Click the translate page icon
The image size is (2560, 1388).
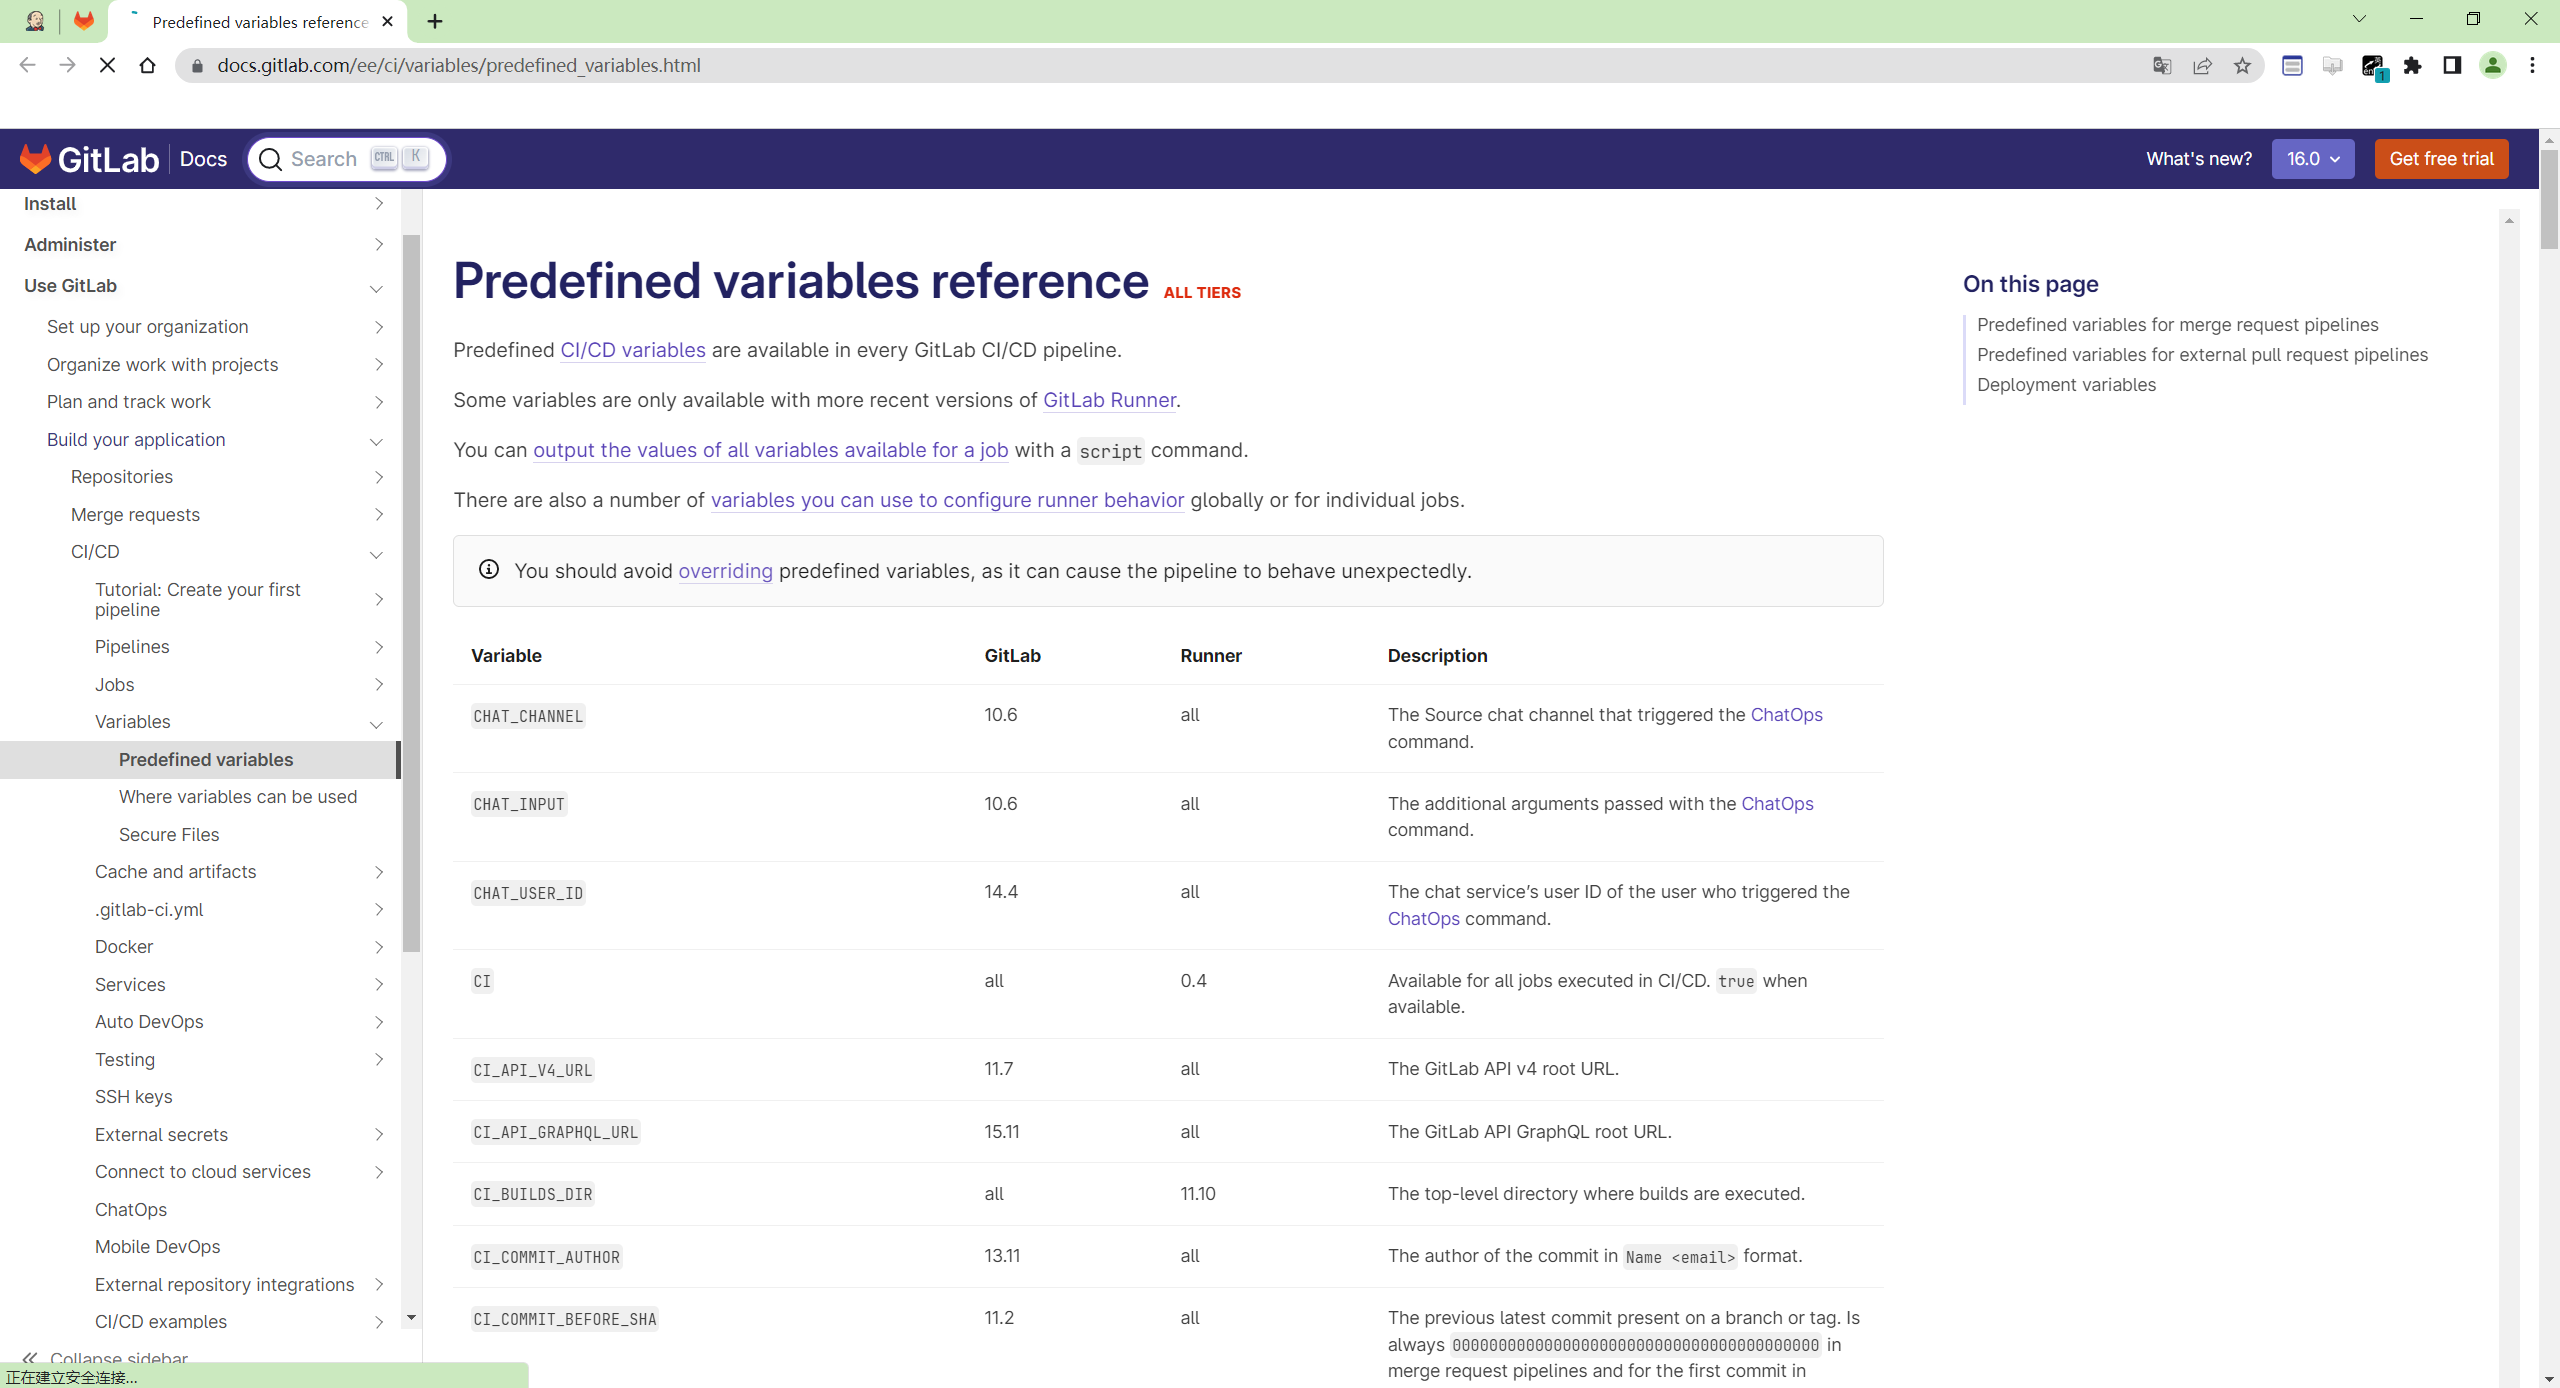2162,66
